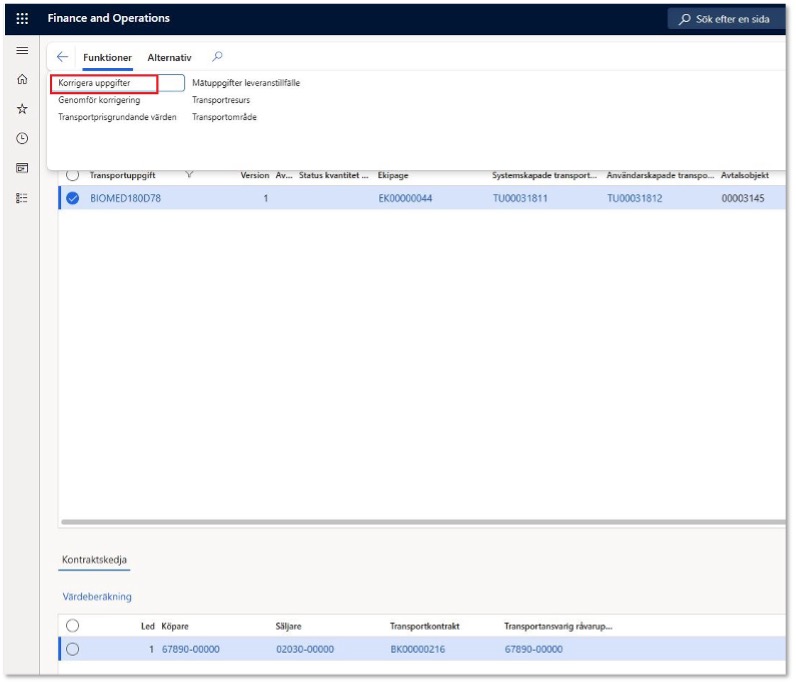Click the Köpare column header
Screen dimensions: 796x684
175,626
